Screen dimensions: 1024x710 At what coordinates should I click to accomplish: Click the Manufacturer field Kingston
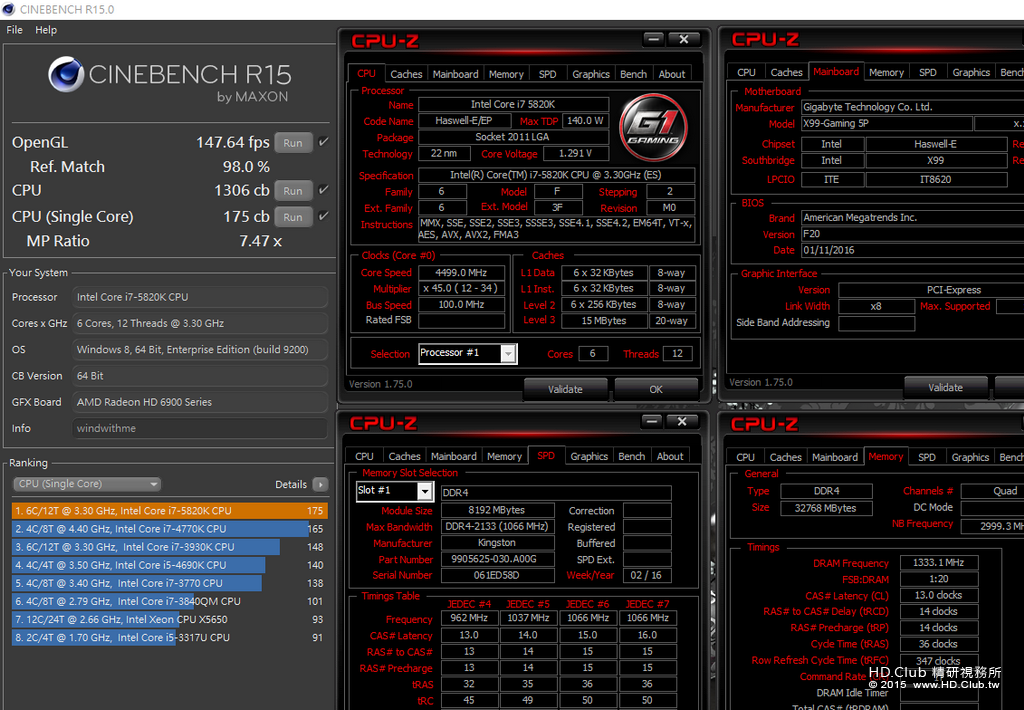tap(498, 543)
